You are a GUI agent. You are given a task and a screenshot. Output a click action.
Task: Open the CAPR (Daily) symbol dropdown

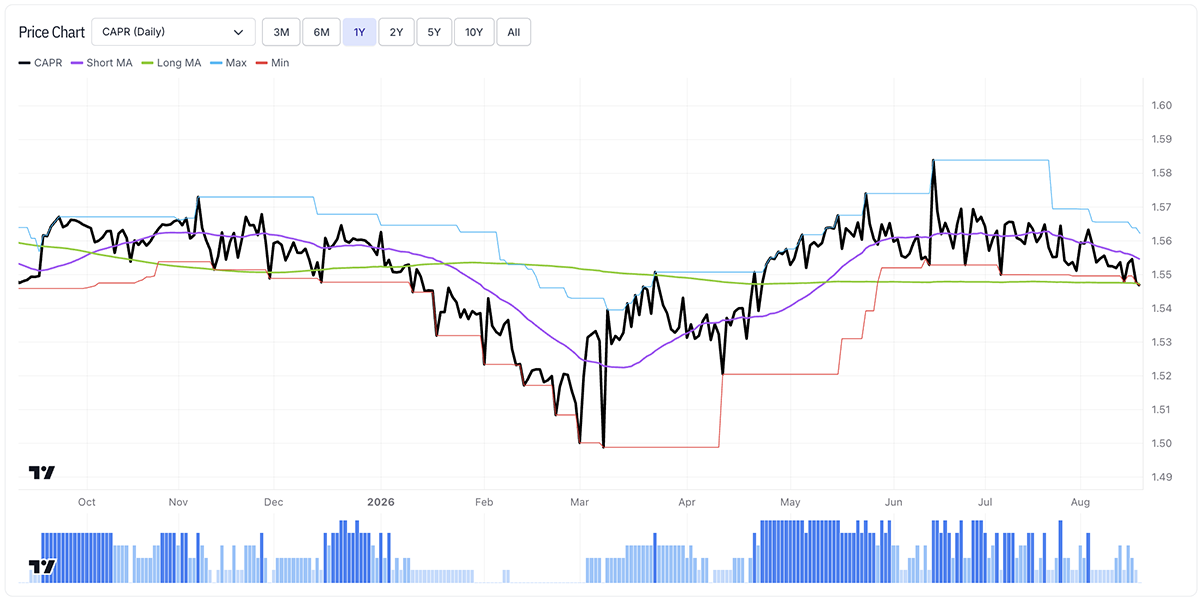click(x=173, y=32)
